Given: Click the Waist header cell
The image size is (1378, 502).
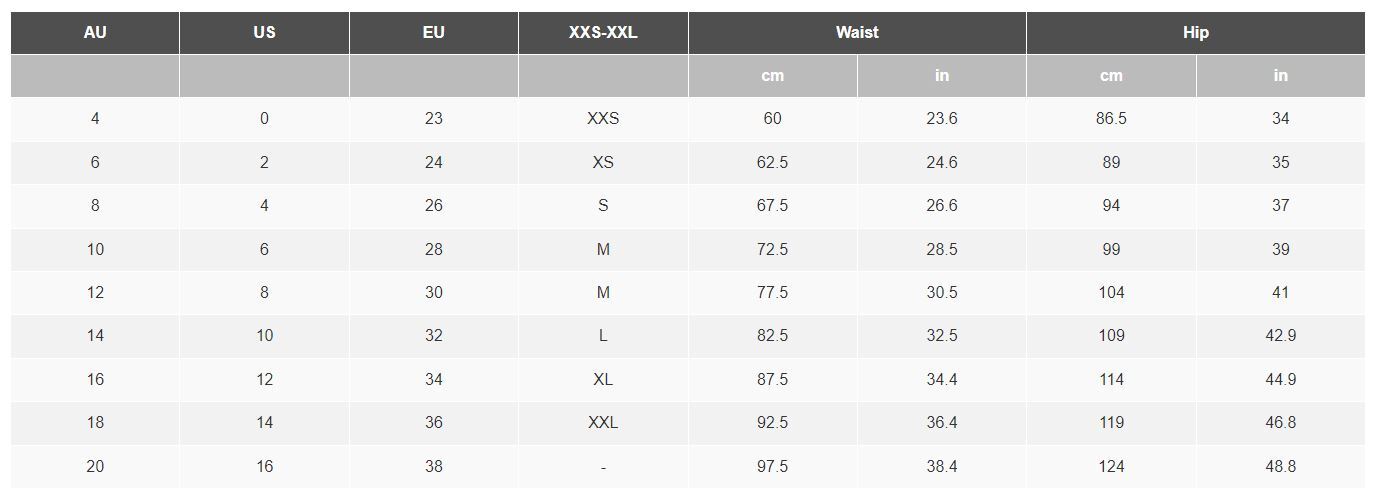Looking at the screenshot, I should point(857,33).
